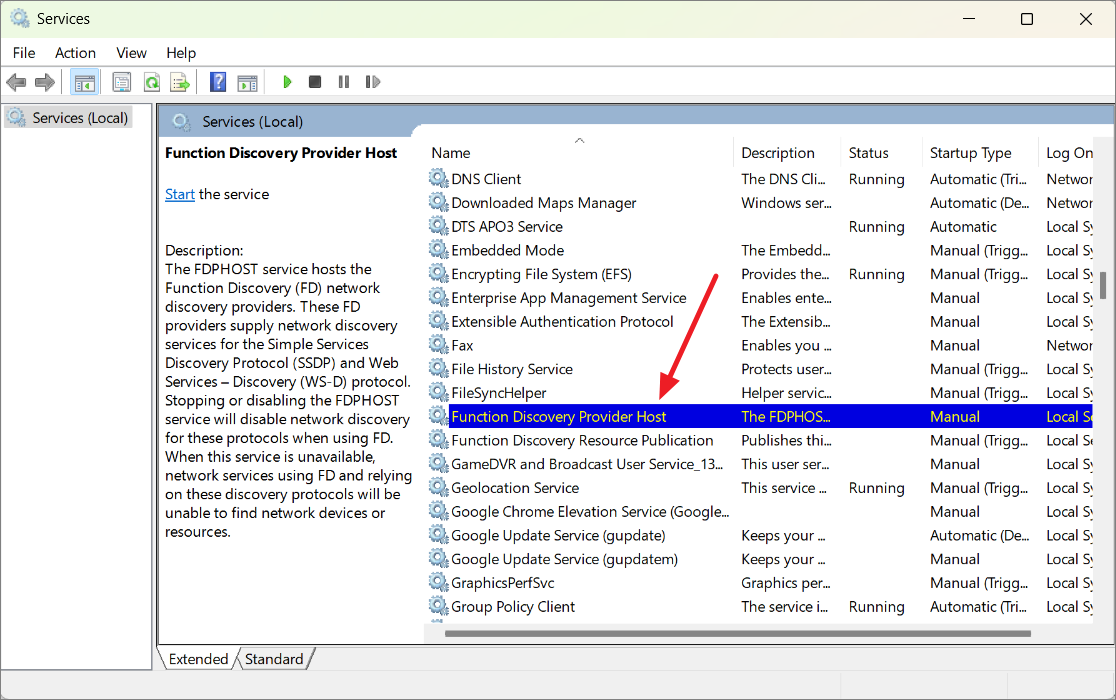Select Services (Local) in the left pane
Viewport: 1116px width, 700px height.
pyautogui.click(x=78, y=117)
